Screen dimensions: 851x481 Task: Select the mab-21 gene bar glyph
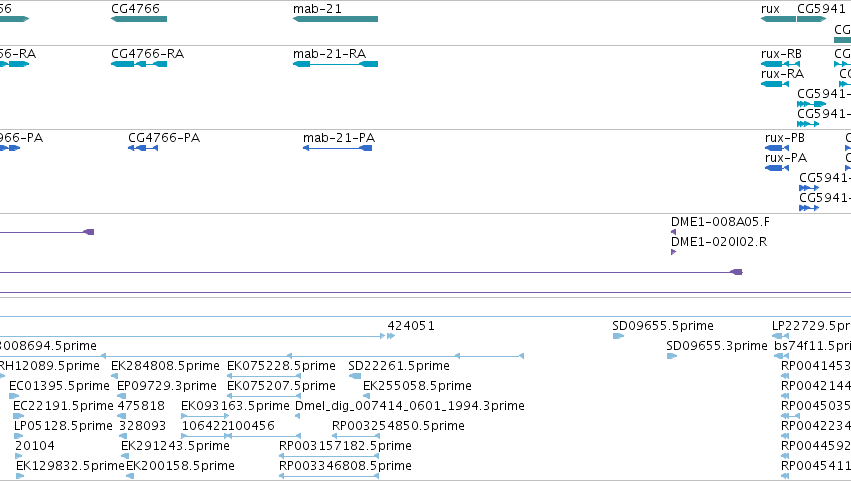click(335, 19)
